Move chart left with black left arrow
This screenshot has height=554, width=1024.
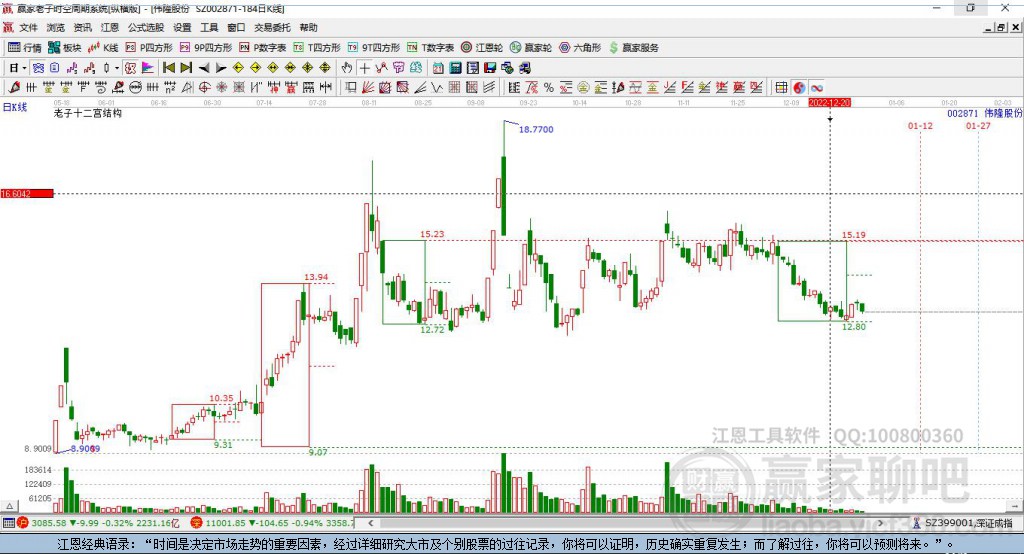tap(204, 68)
